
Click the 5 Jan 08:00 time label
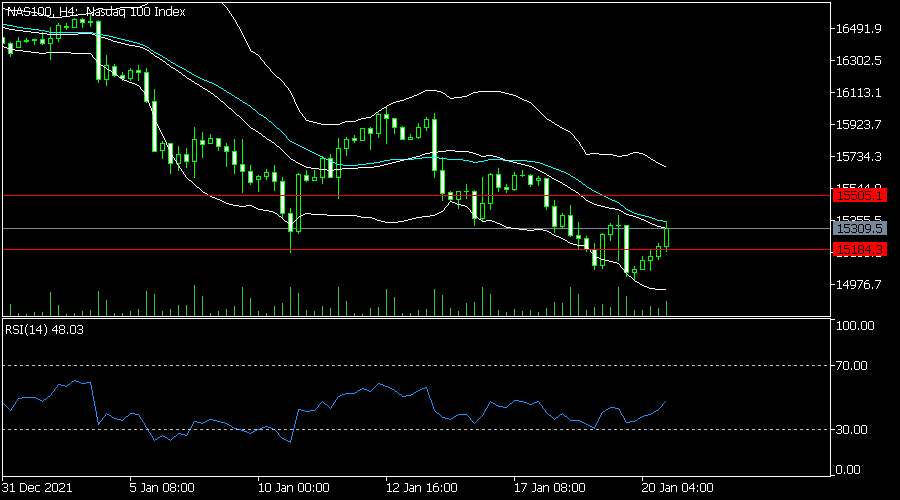[x=162, y=488]
